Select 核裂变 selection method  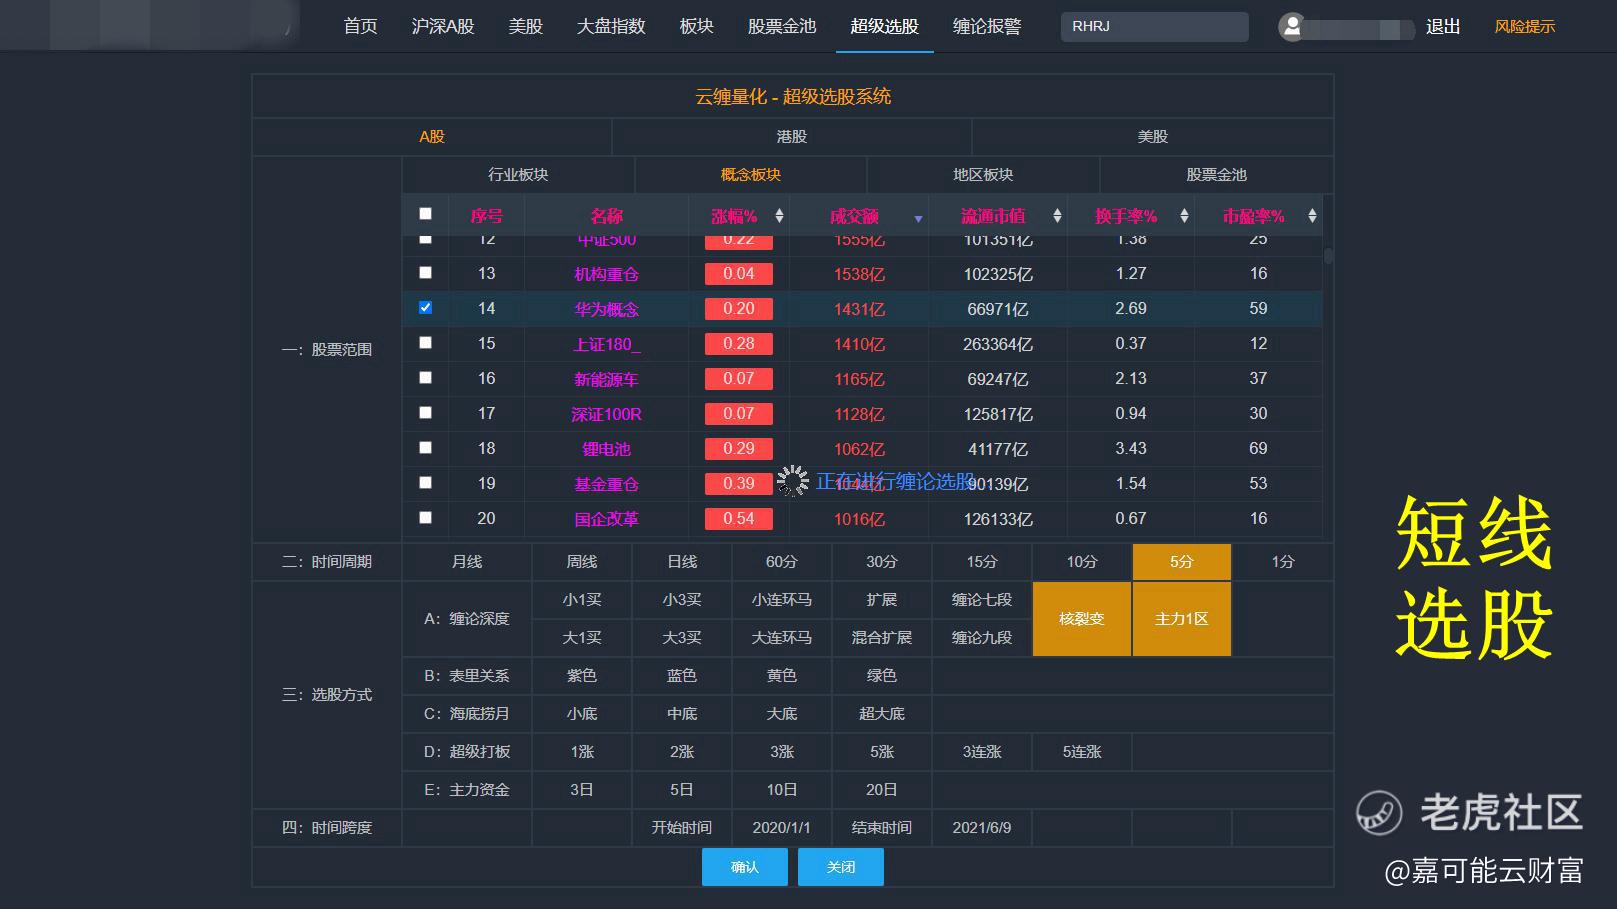1082,619
